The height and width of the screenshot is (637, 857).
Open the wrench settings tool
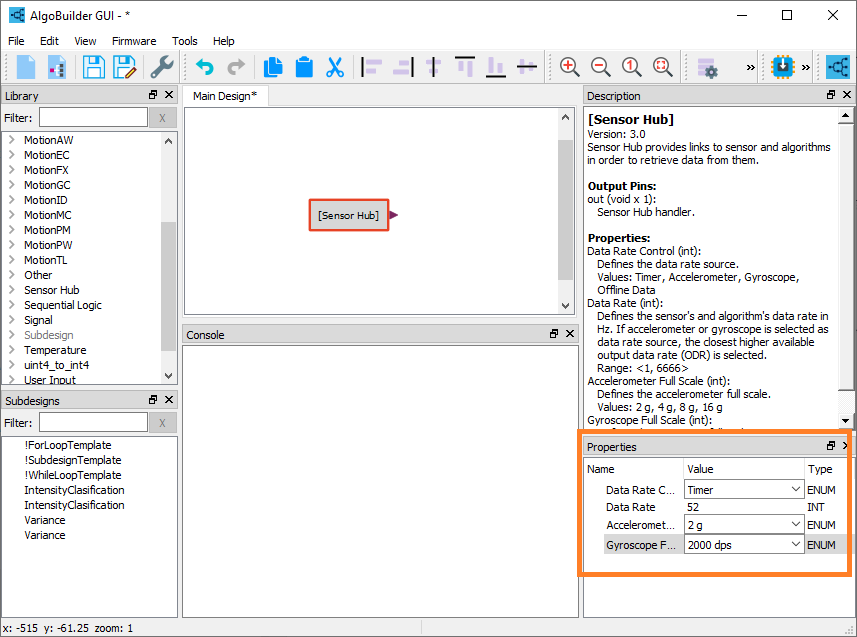click(162, 67)
